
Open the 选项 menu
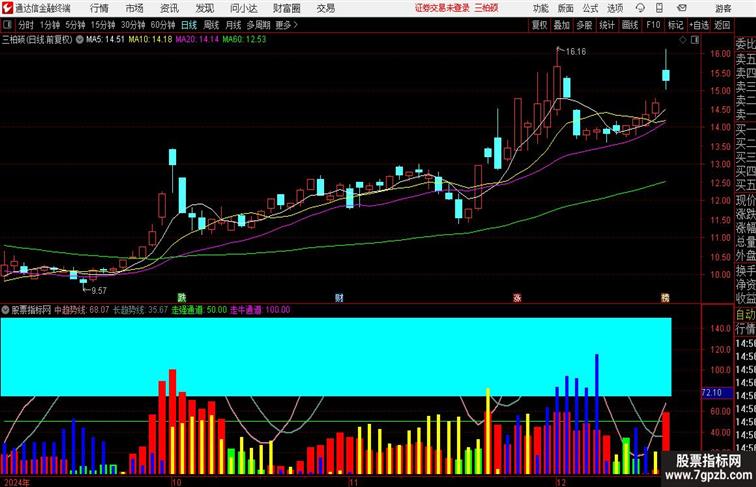click(615, 8)
